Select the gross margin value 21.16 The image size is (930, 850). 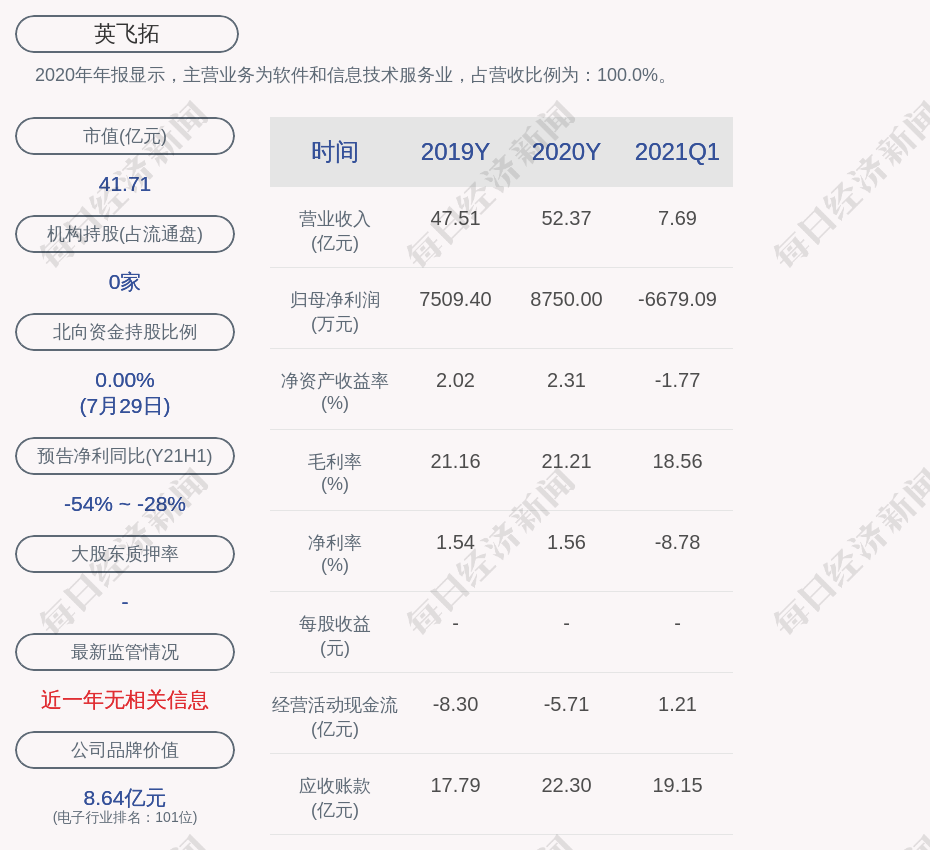455,461
